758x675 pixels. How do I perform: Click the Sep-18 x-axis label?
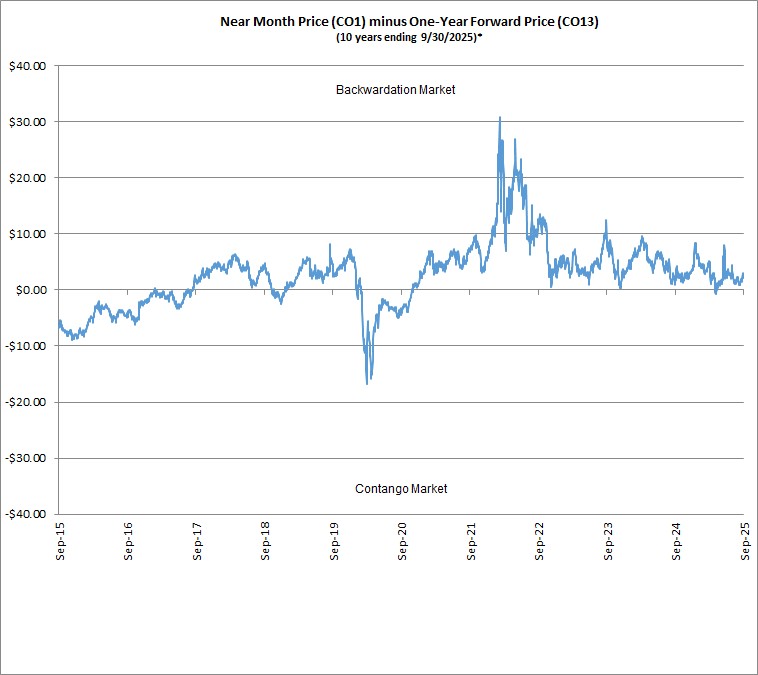[265, 542]
